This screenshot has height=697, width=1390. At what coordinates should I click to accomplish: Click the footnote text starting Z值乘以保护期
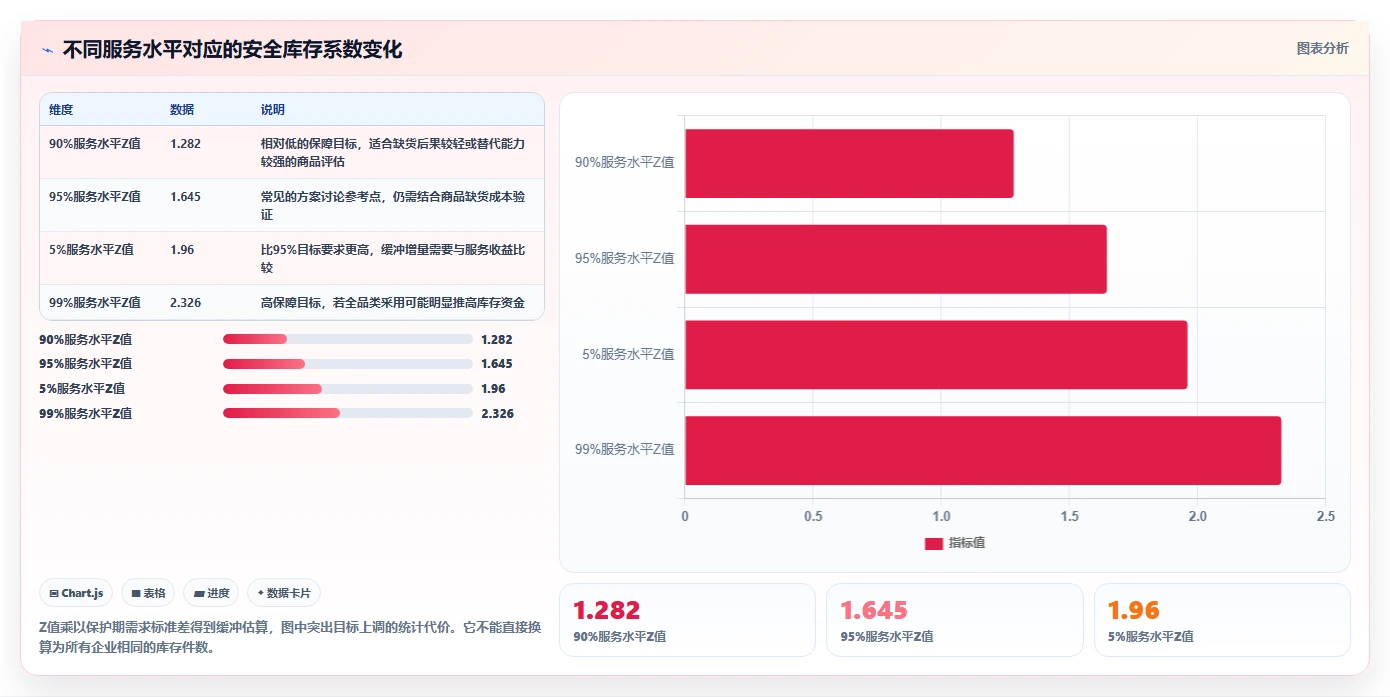[290, 637]
